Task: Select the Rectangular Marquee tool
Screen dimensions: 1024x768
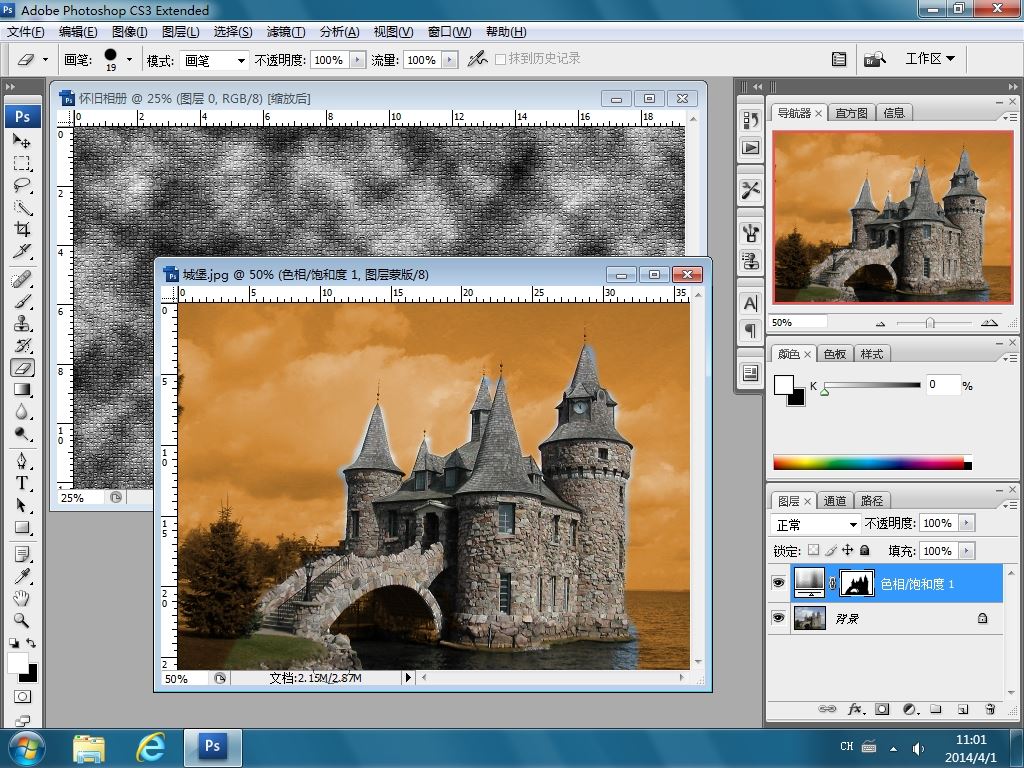Action: point(22,163)
